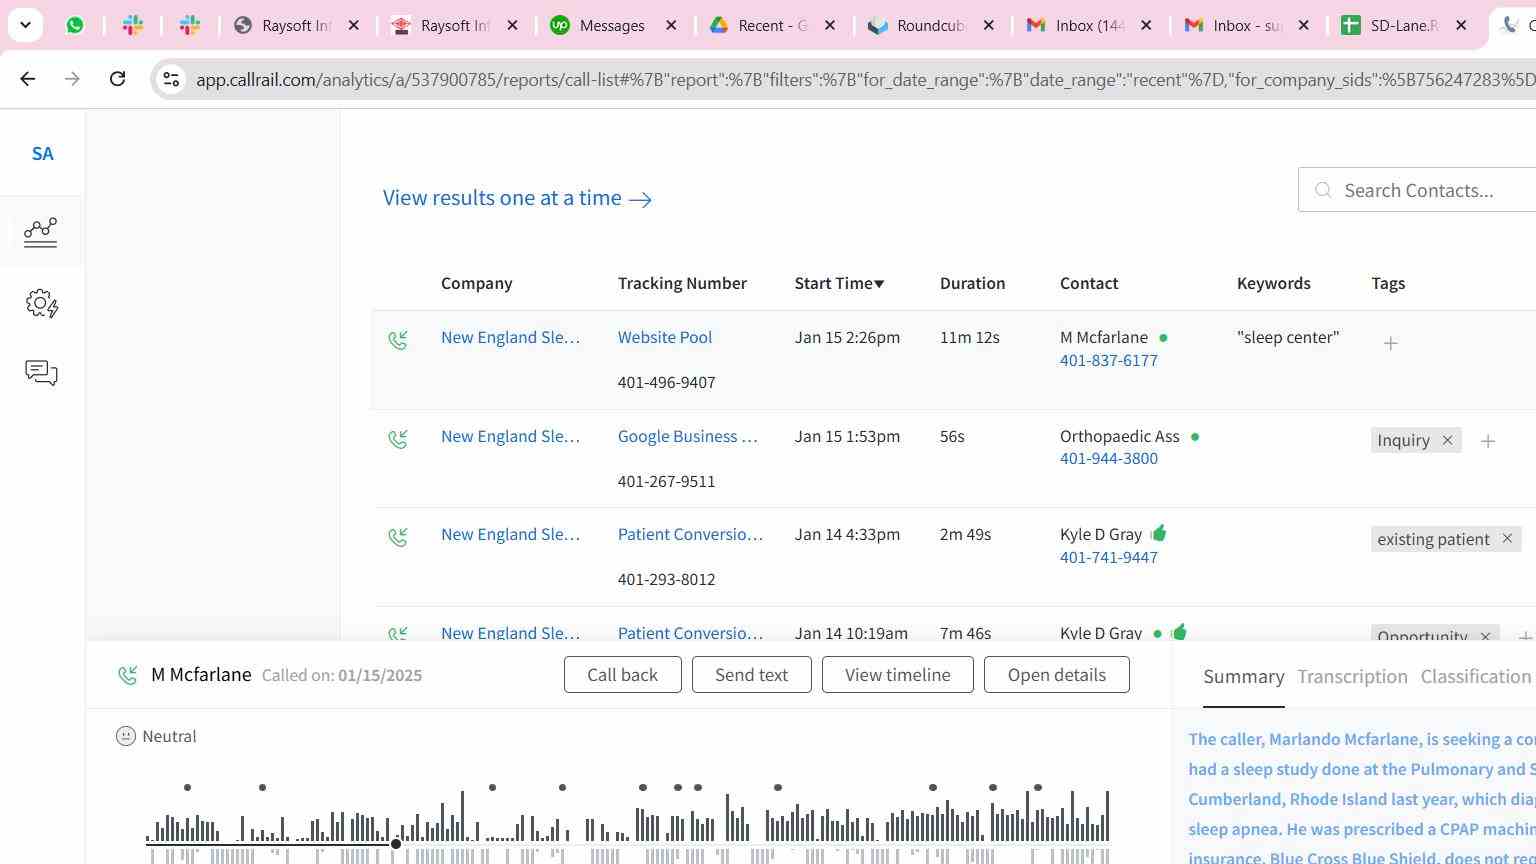Click the playhead knob on the call waveform
The height and width of the screenshot is (864, 1536).
[396, 844]
